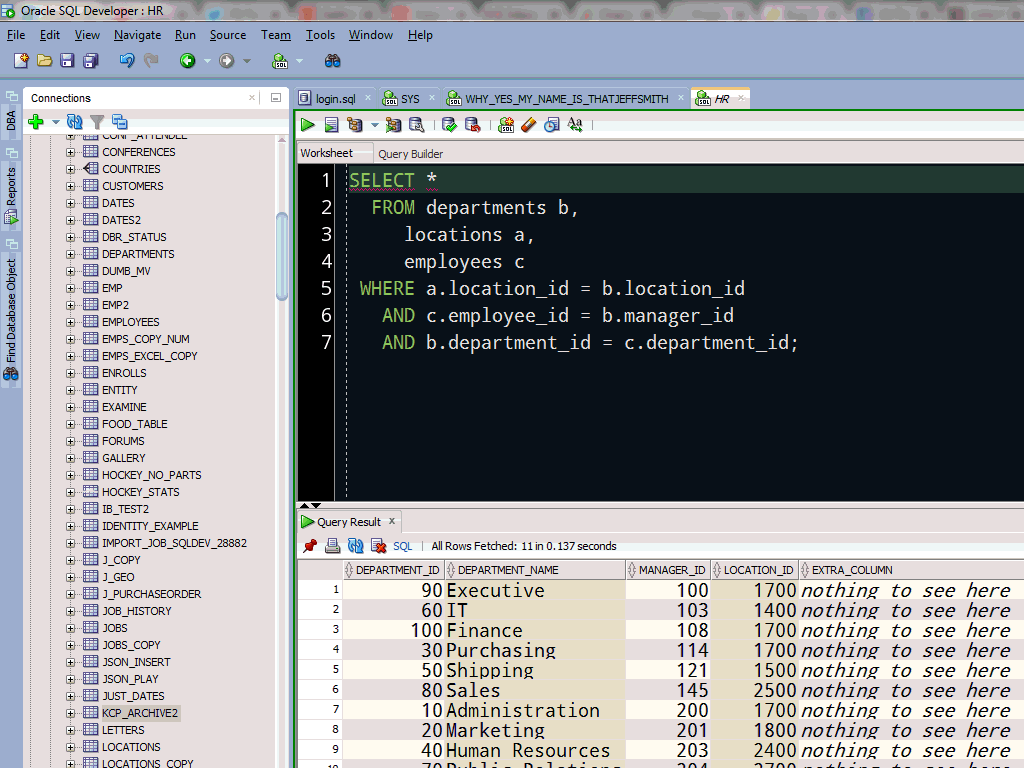Image resolution: width=1024 pixels, height=768 pixels.
Task: Refresh the Connections tree
Action: [74, 121]
